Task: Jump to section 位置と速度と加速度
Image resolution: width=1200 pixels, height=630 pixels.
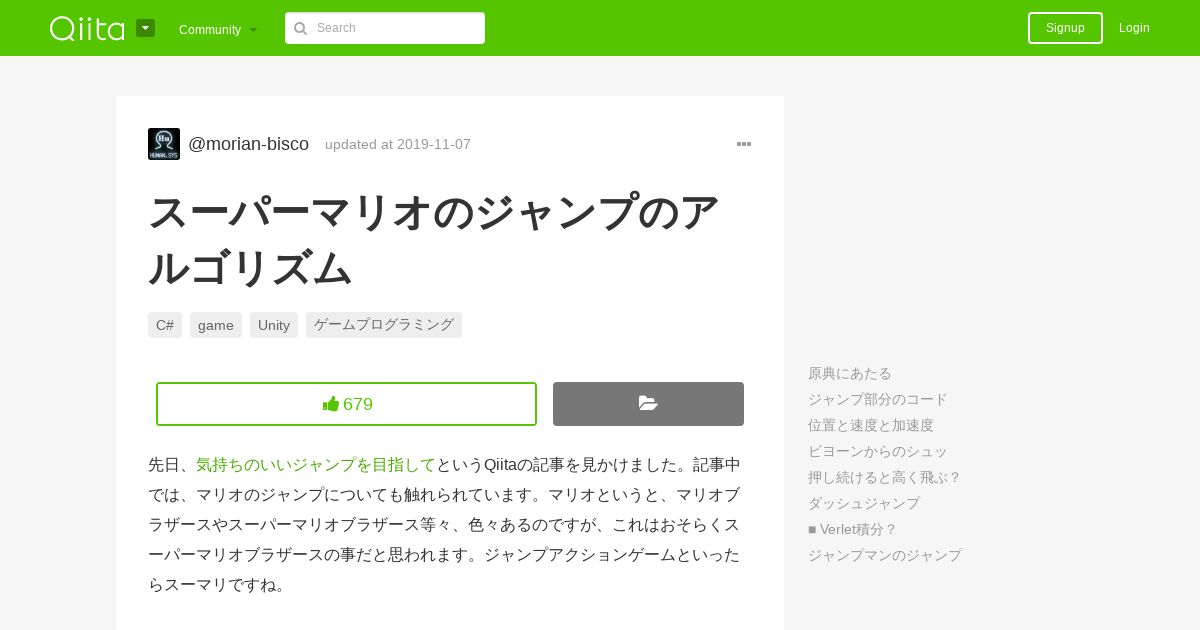Action: [x=871, y=425]
